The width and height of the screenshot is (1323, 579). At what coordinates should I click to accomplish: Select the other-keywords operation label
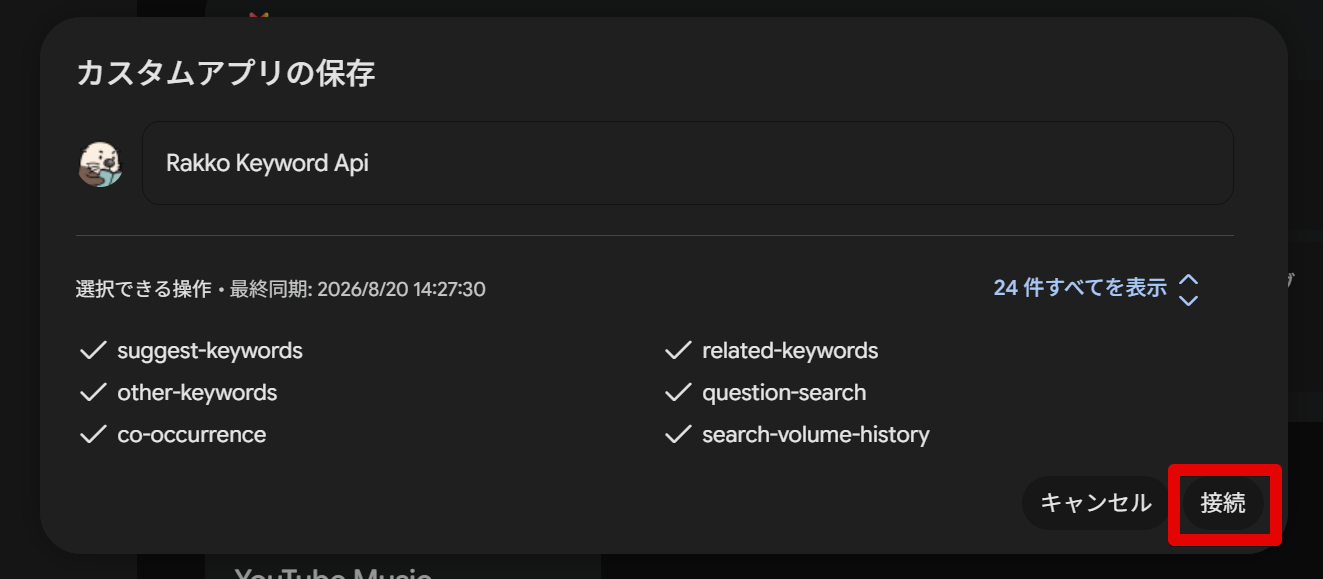(197, 393)
